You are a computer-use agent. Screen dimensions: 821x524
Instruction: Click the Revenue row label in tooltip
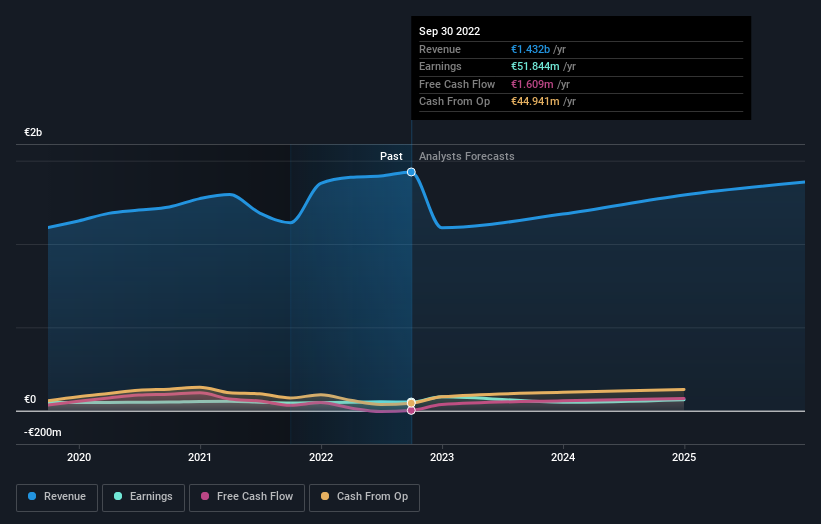tap(440, 49)
